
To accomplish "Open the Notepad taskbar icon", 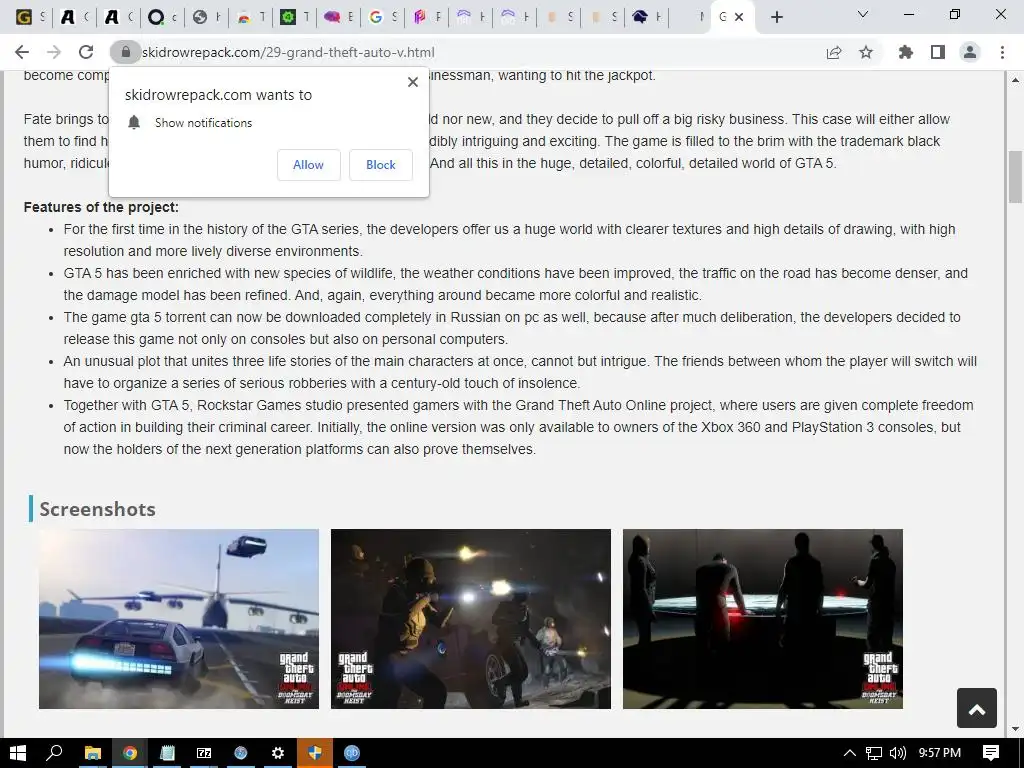I will pos(167,753).
